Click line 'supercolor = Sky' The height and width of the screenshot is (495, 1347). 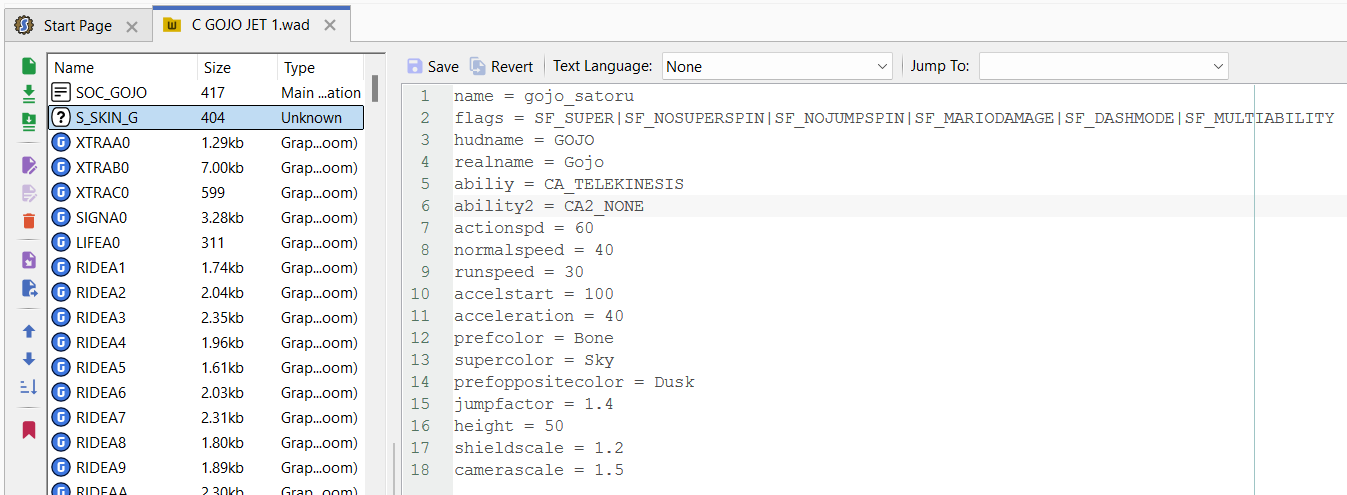534,360
